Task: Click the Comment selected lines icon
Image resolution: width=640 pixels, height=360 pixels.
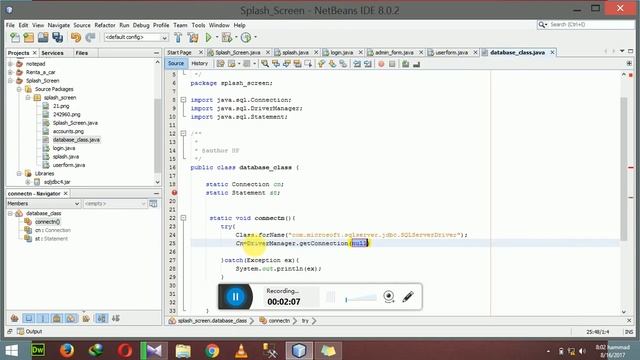Action: [x=405, y=64]
